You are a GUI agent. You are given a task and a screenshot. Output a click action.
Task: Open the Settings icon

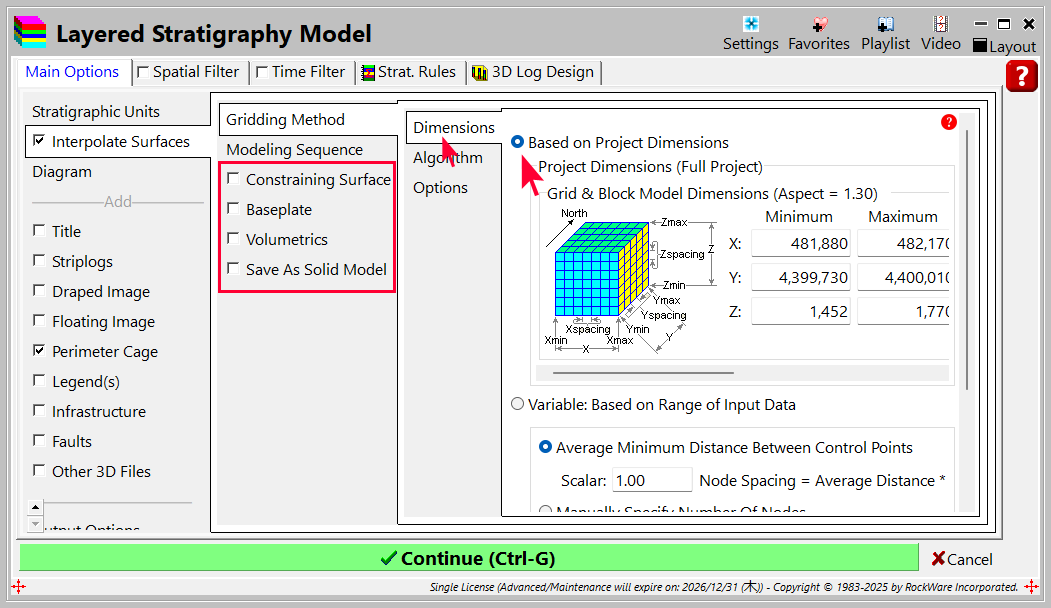pyautogui.click(x=750, y=33)
